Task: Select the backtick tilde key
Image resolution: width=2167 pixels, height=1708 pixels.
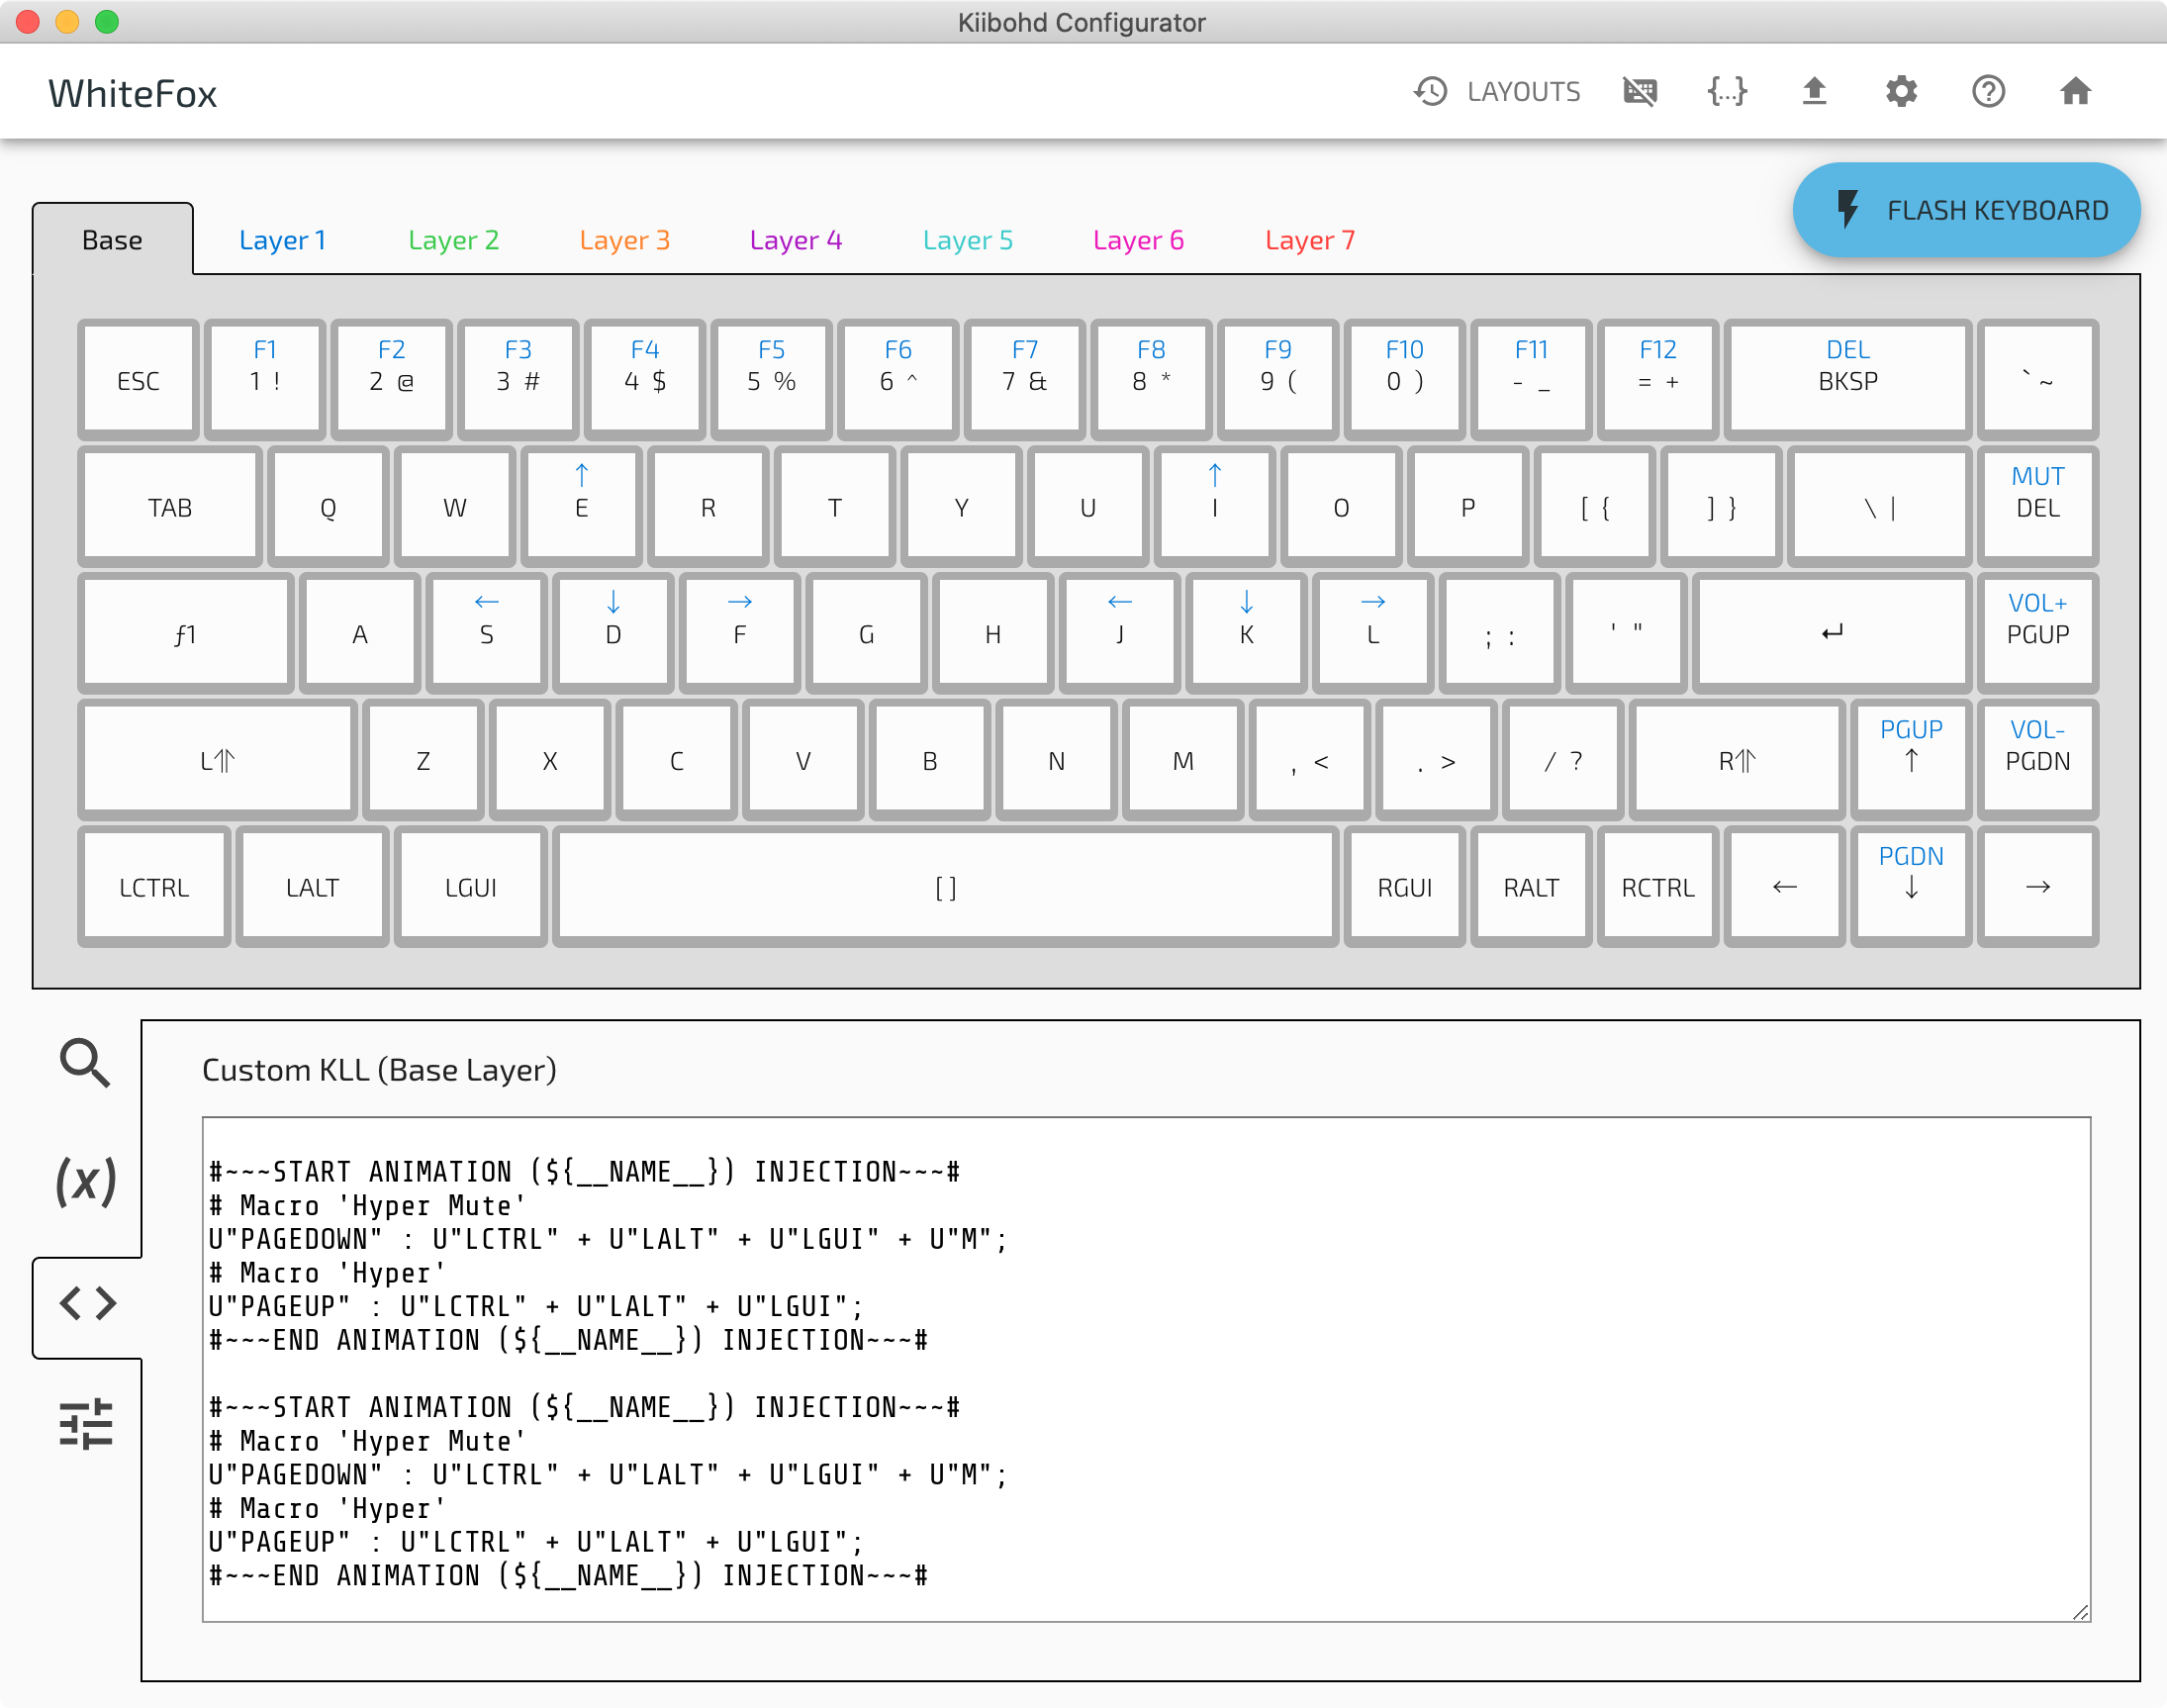Action: pos(2038,380)
